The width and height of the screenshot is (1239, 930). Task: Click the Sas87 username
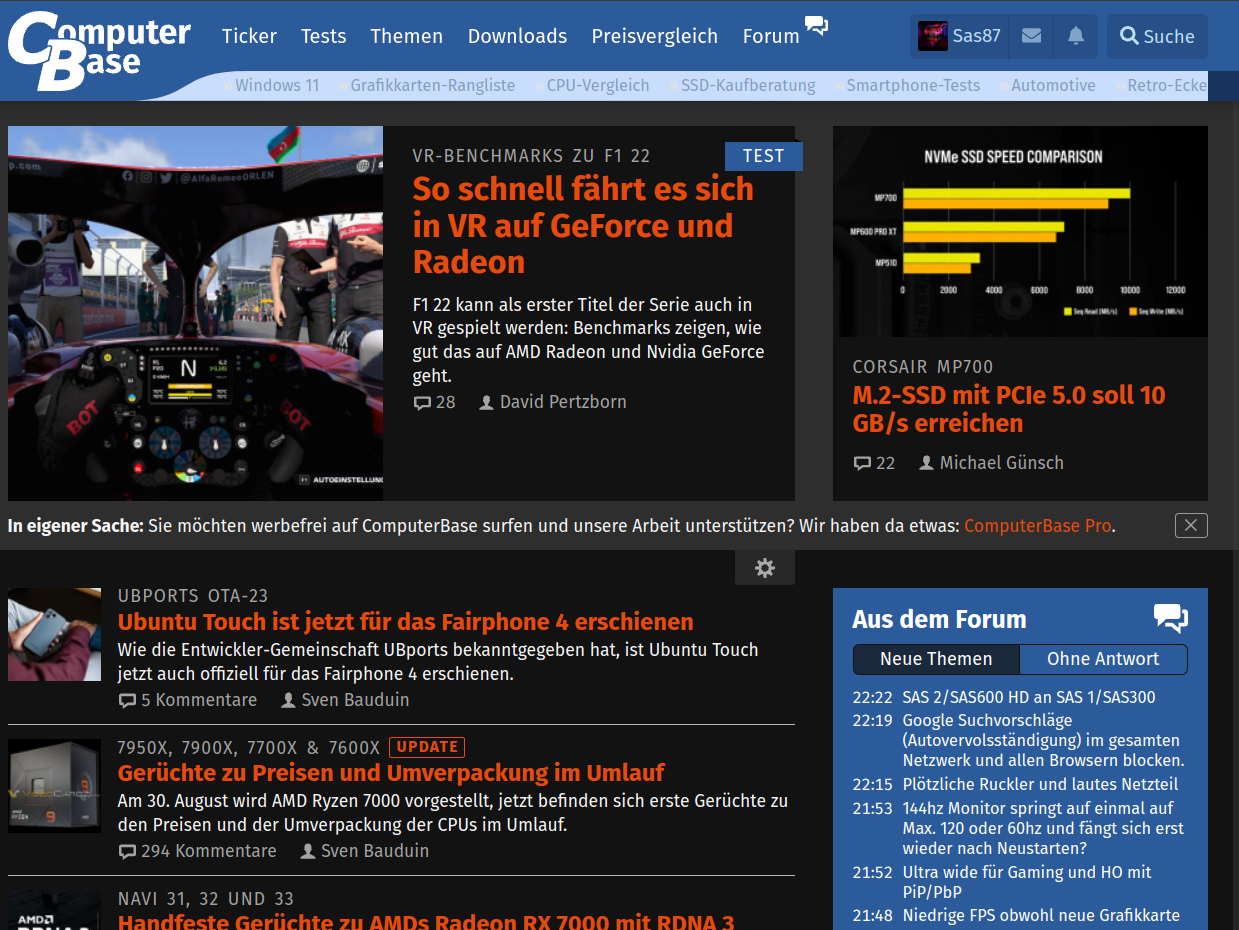pos(977,36)
